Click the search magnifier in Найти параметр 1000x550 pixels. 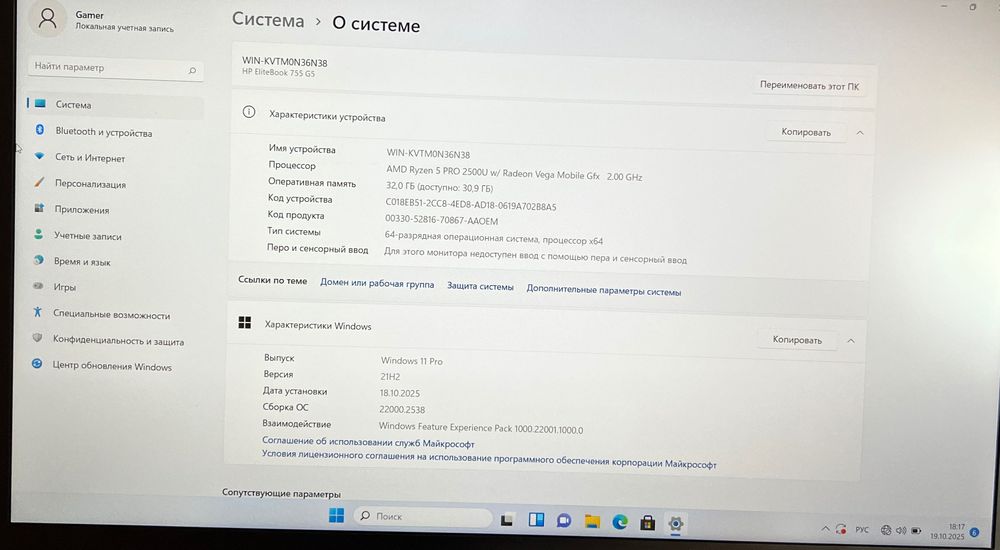(193, 70)
